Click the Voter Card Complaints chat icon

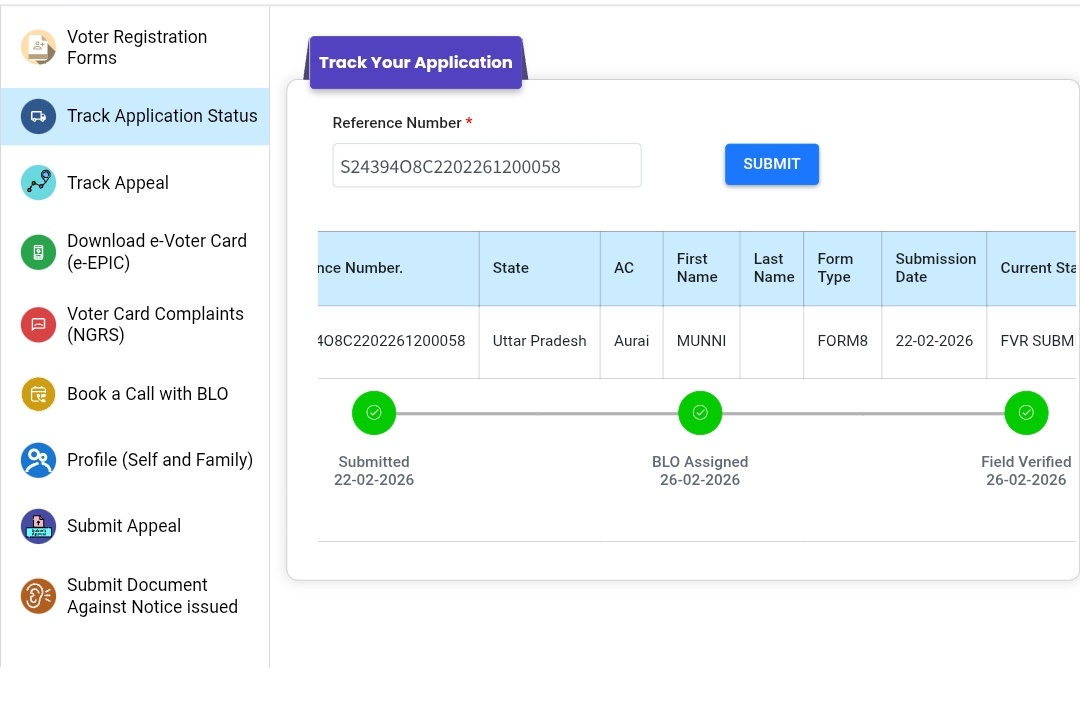pos(39,324)
